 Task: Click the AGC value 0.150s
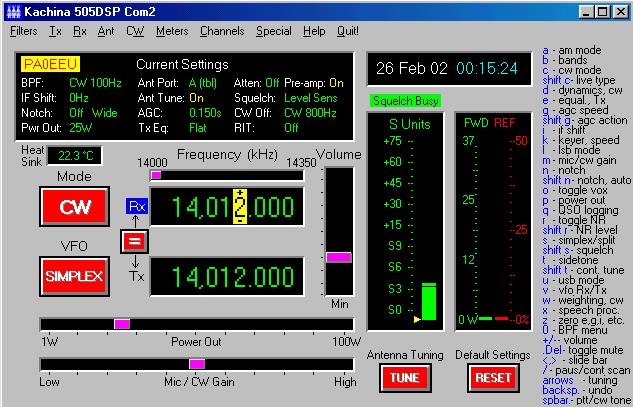[205, 113]
